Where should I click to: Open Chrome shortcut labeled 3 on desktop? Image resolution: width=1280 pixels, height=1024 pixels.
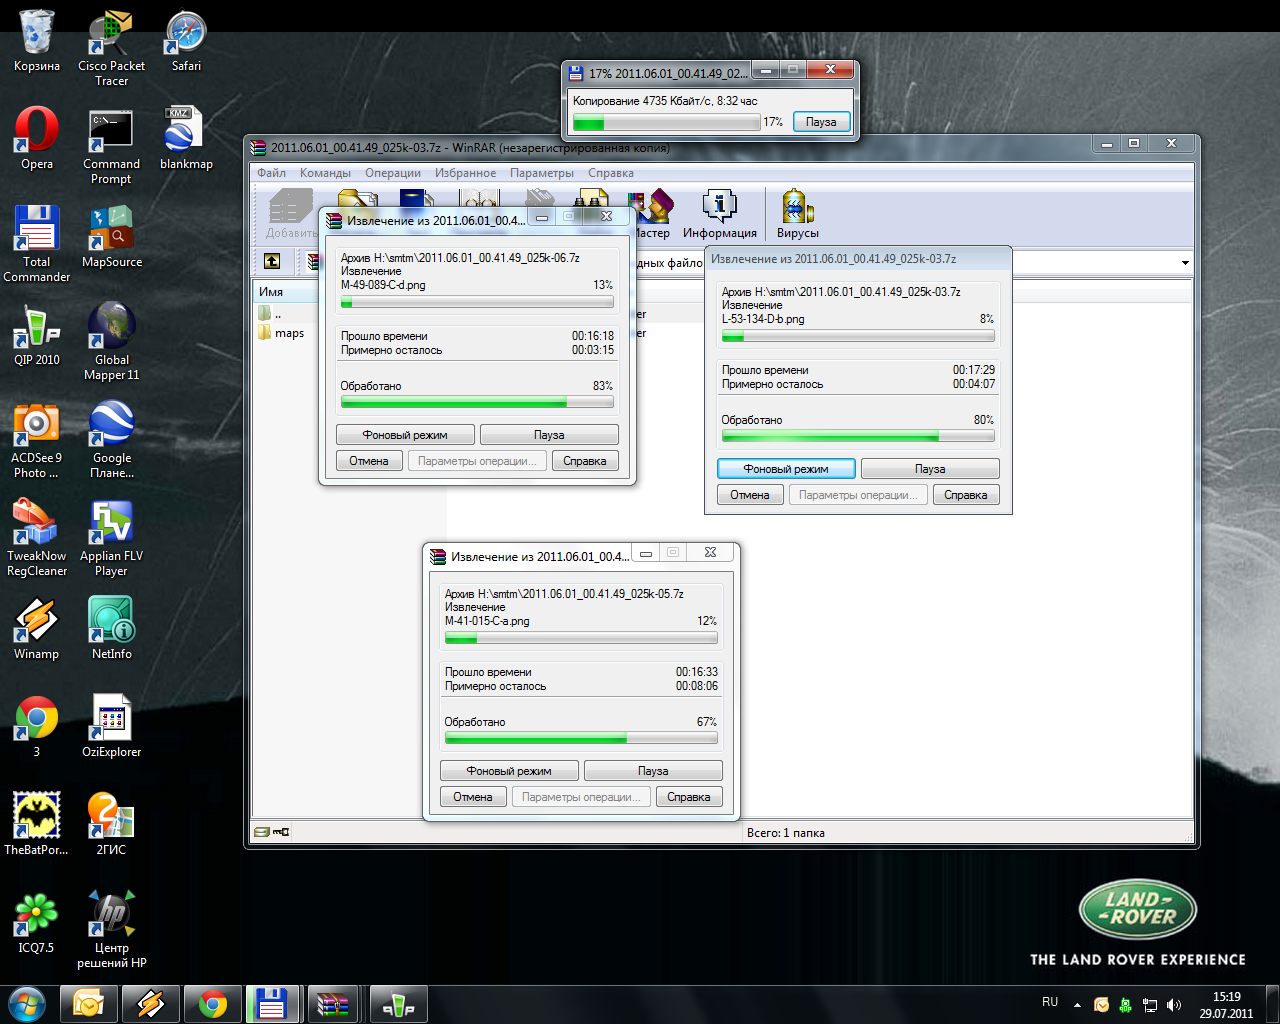37,727
